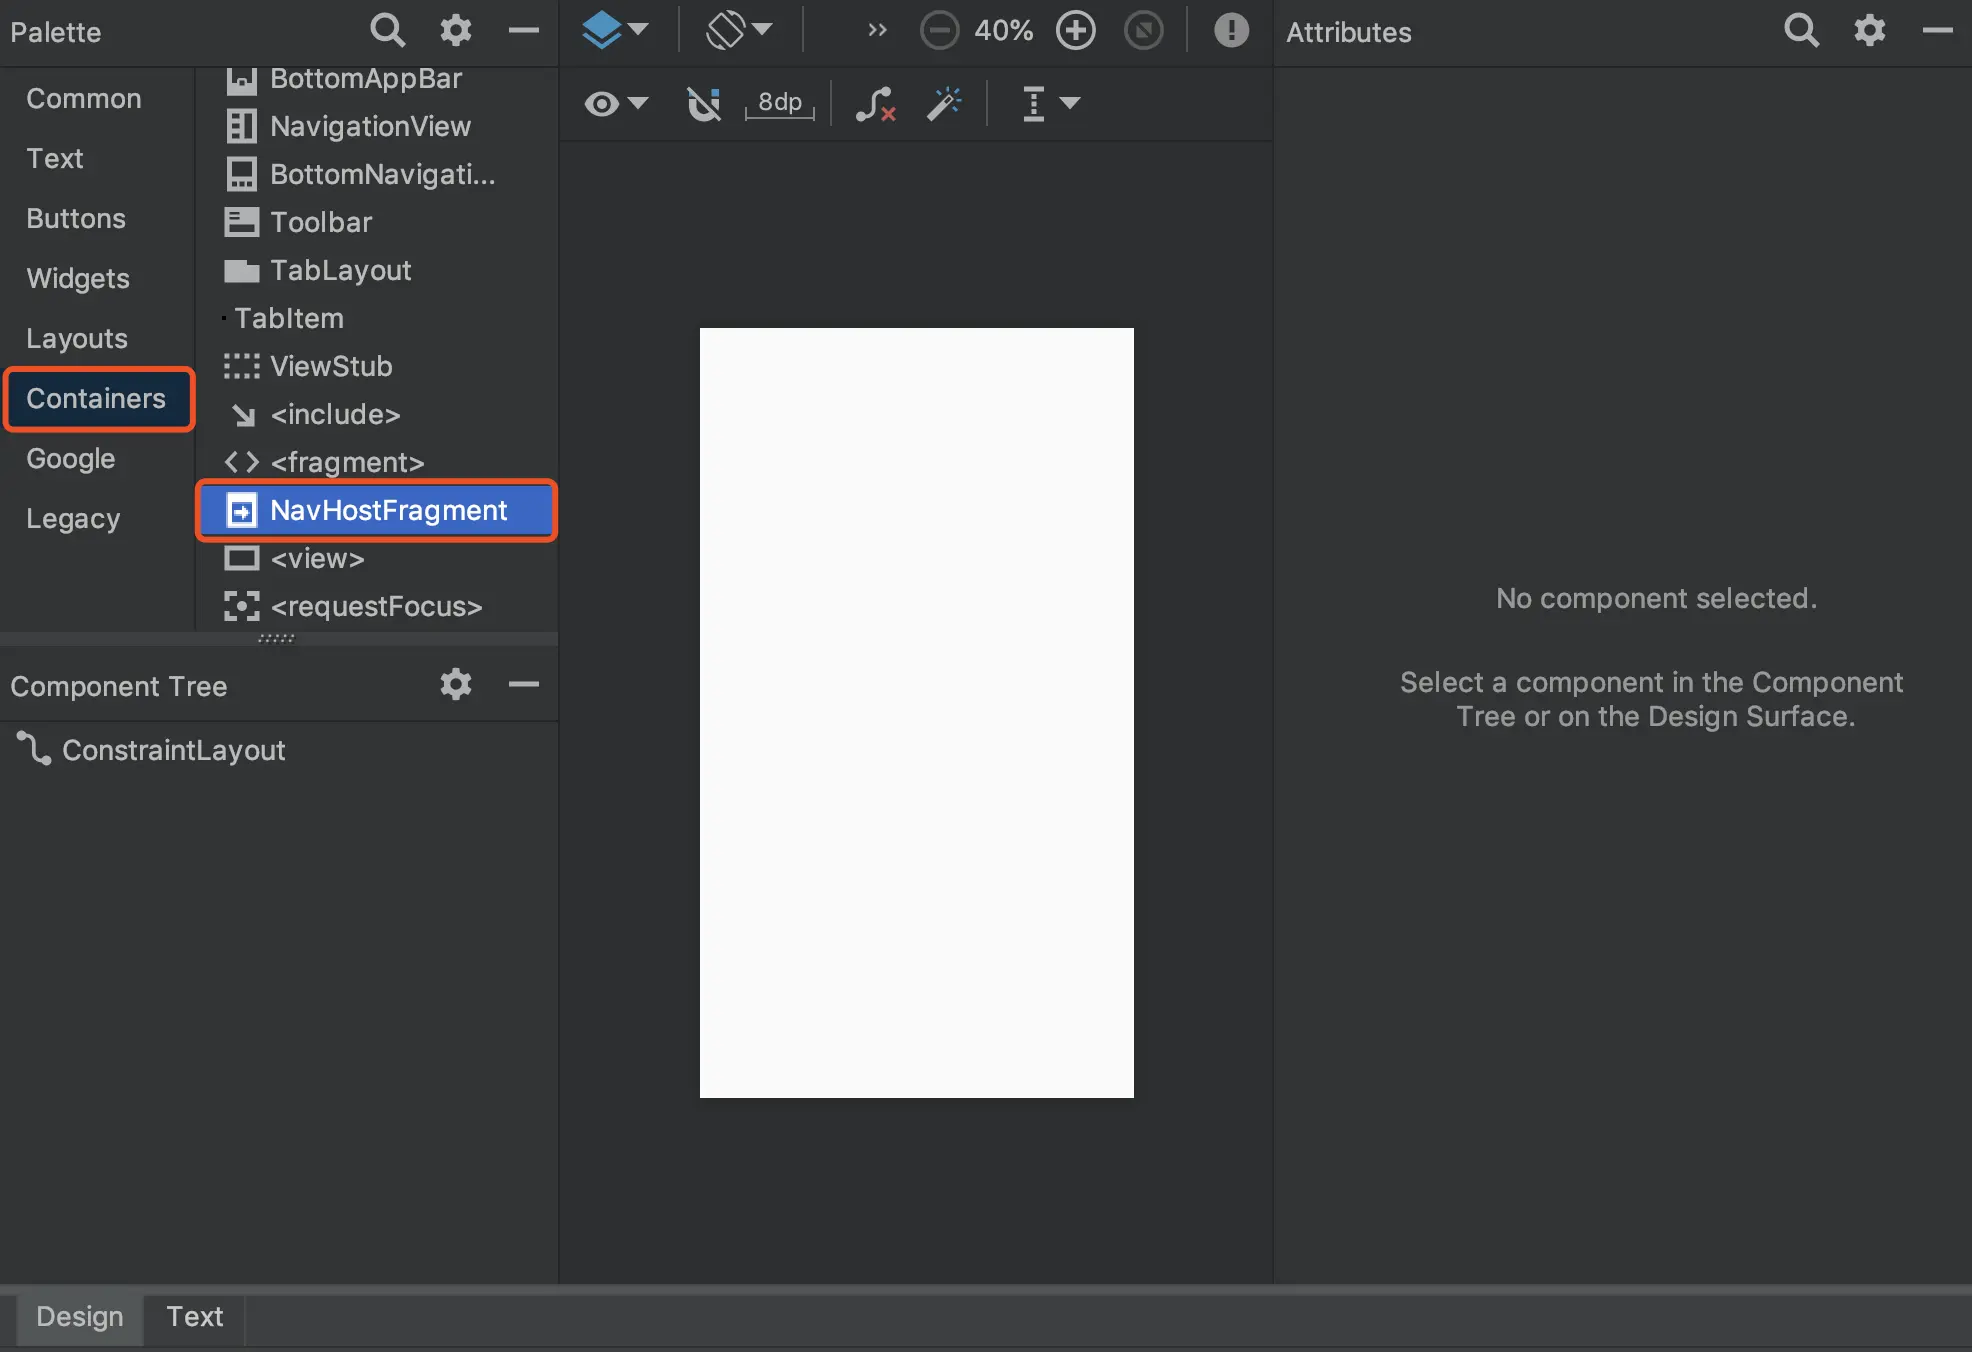Screen dimensions: 1972x1352
Task: Select TabItem component
Action: [x=377, y=319]
